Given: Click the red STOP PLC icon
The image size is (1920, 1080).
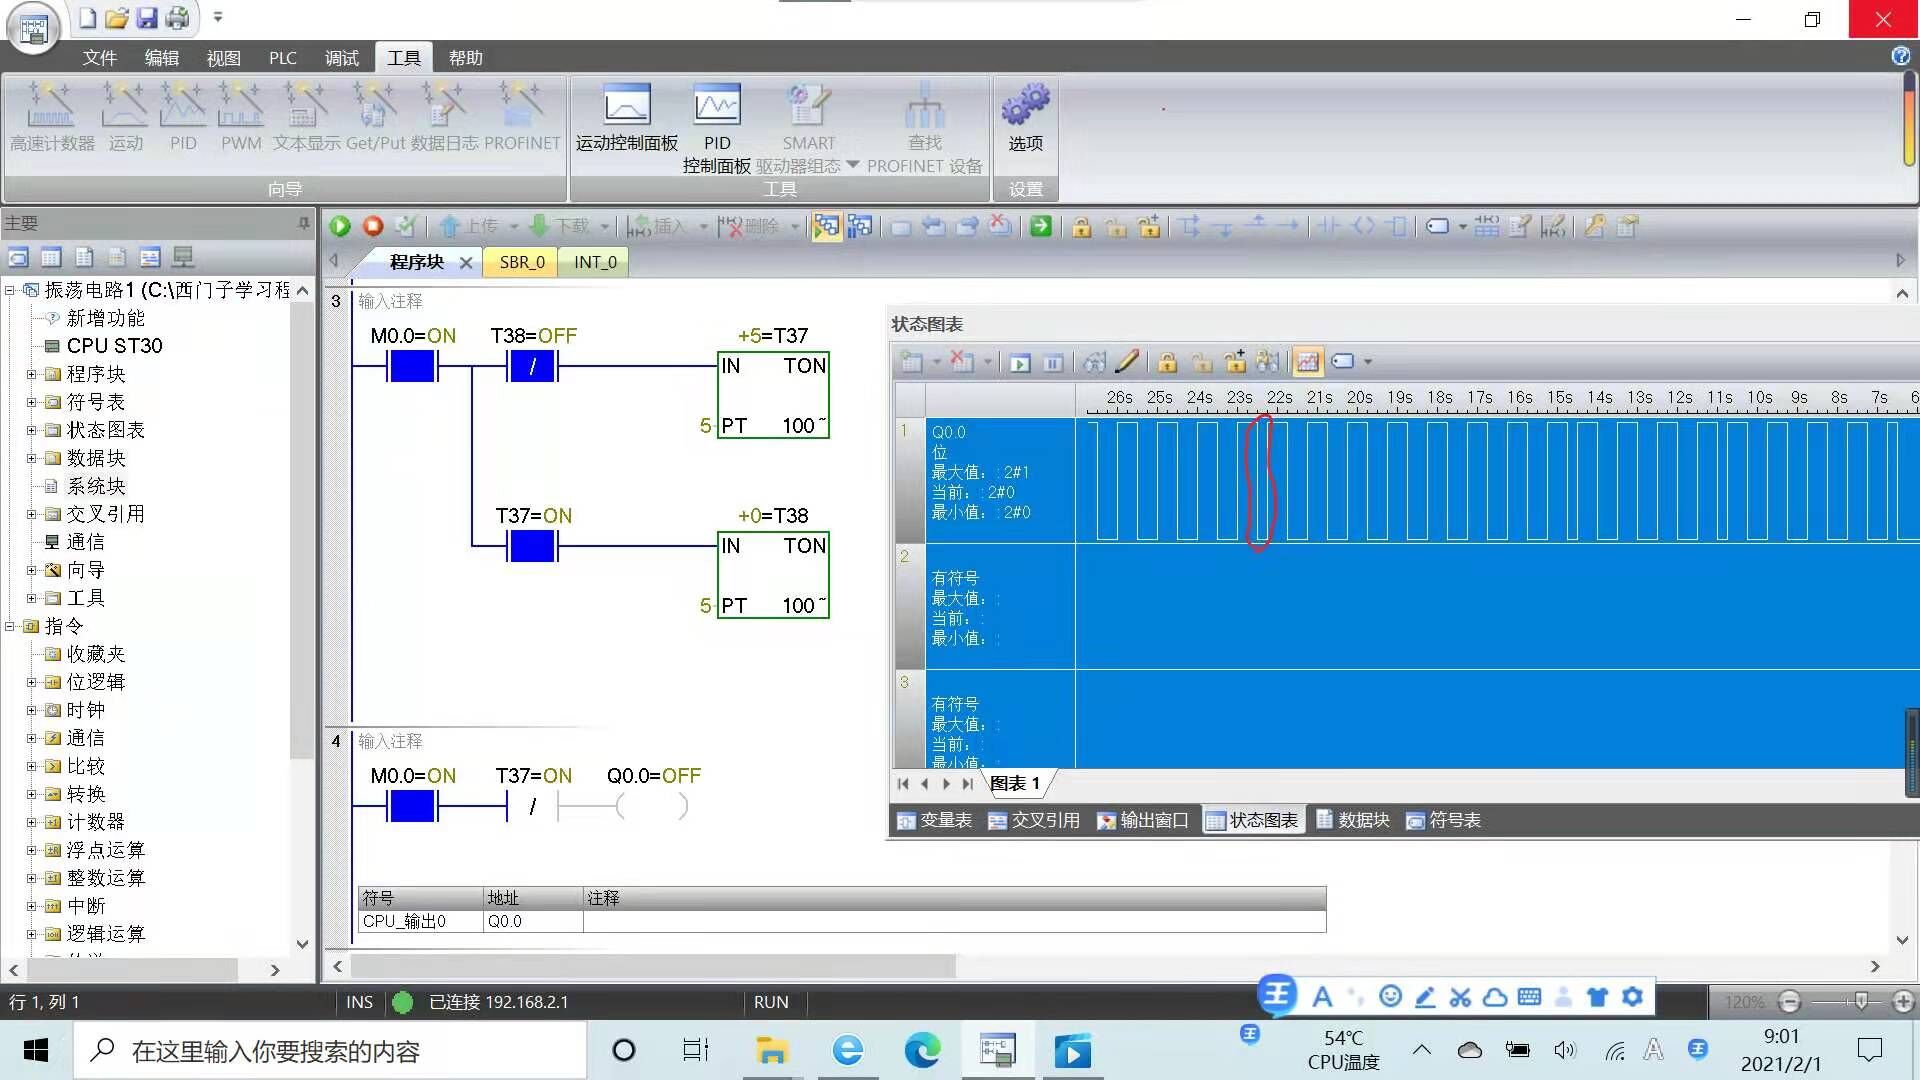Looking at the screenshot, I should [x=373, y=227].
